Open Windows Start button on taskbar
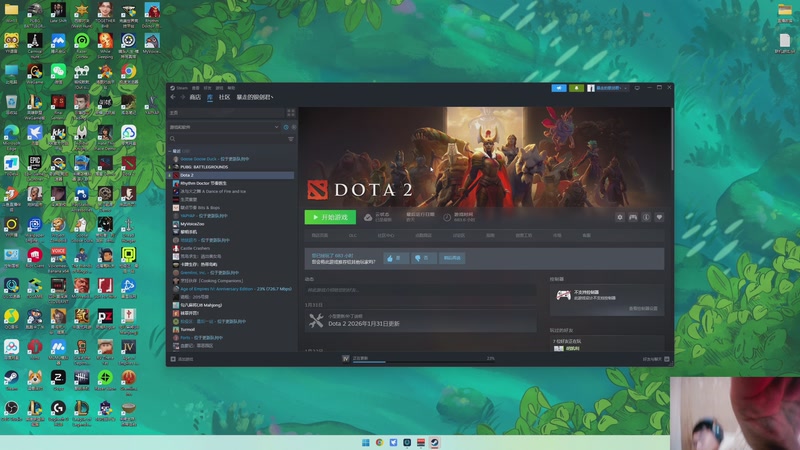 coord(365,442)
